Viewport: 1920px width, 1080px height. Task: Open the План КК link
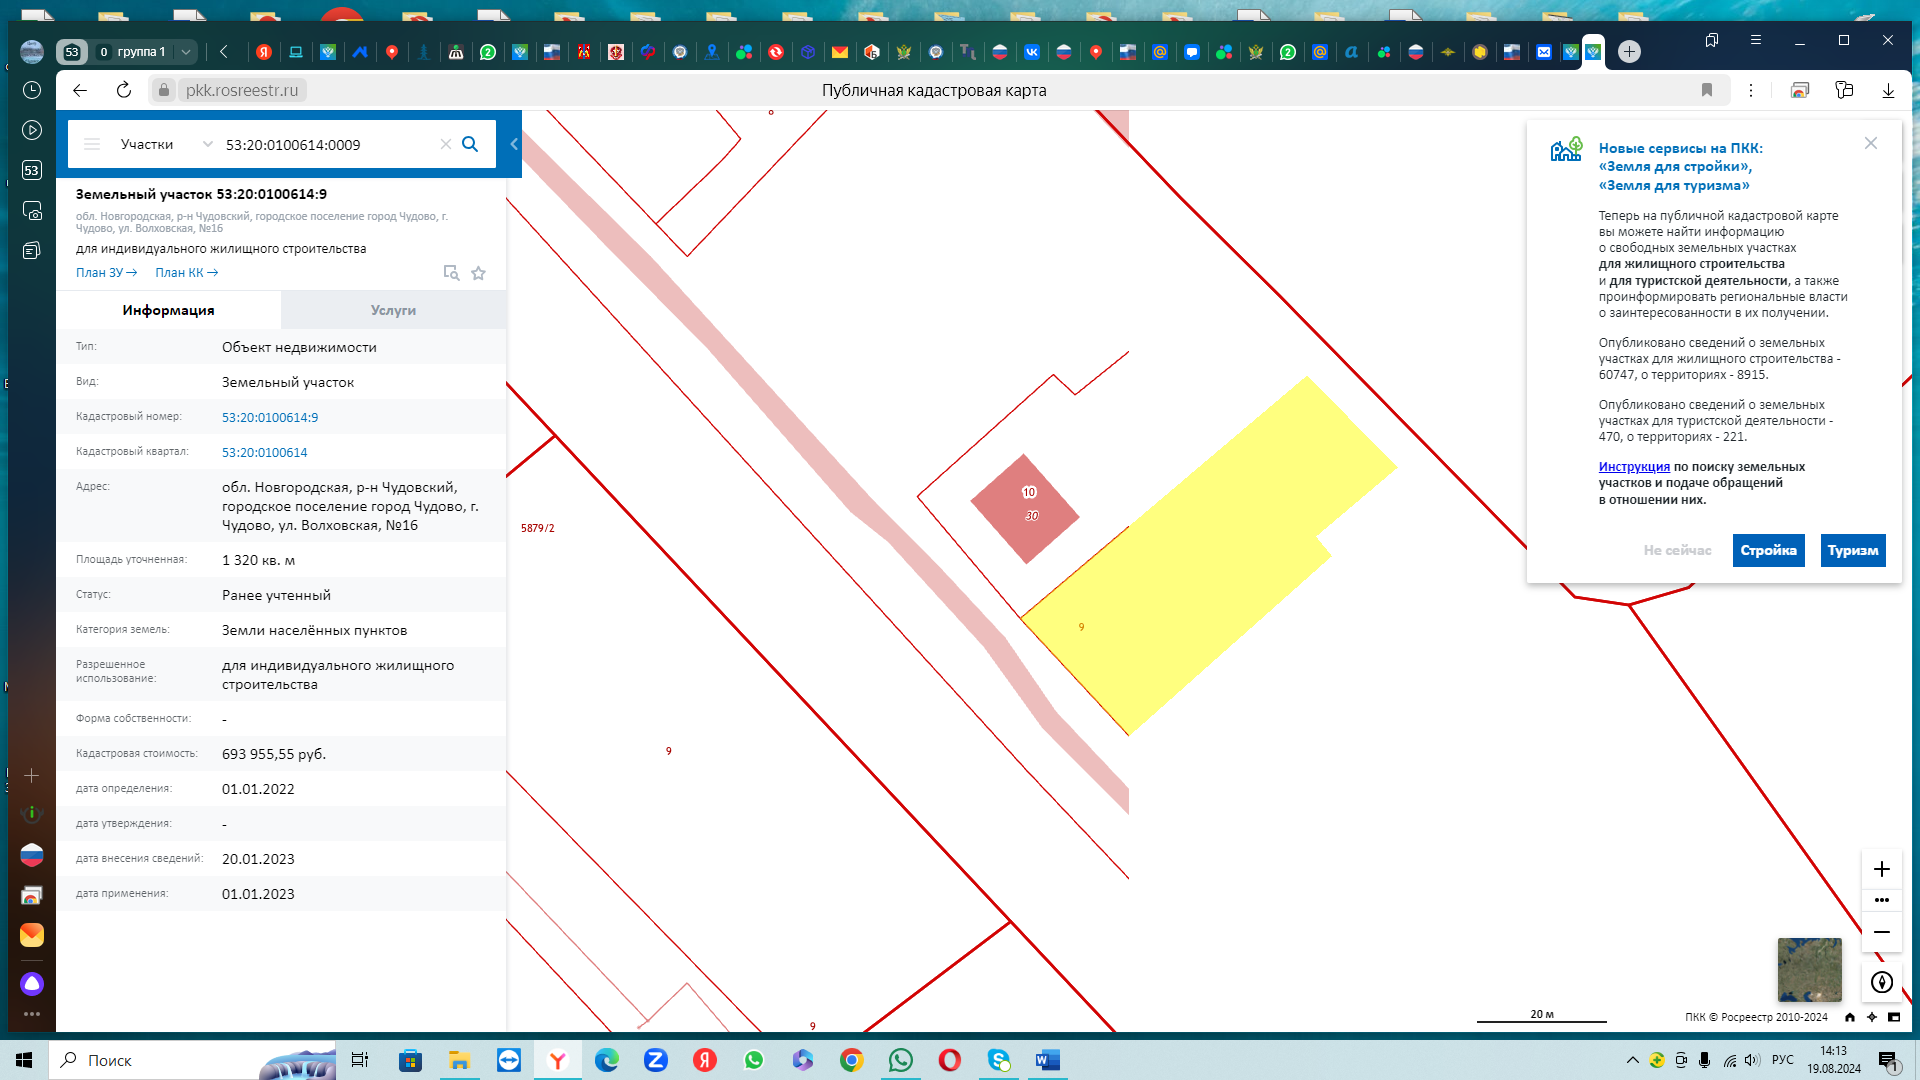coord(186,272)
